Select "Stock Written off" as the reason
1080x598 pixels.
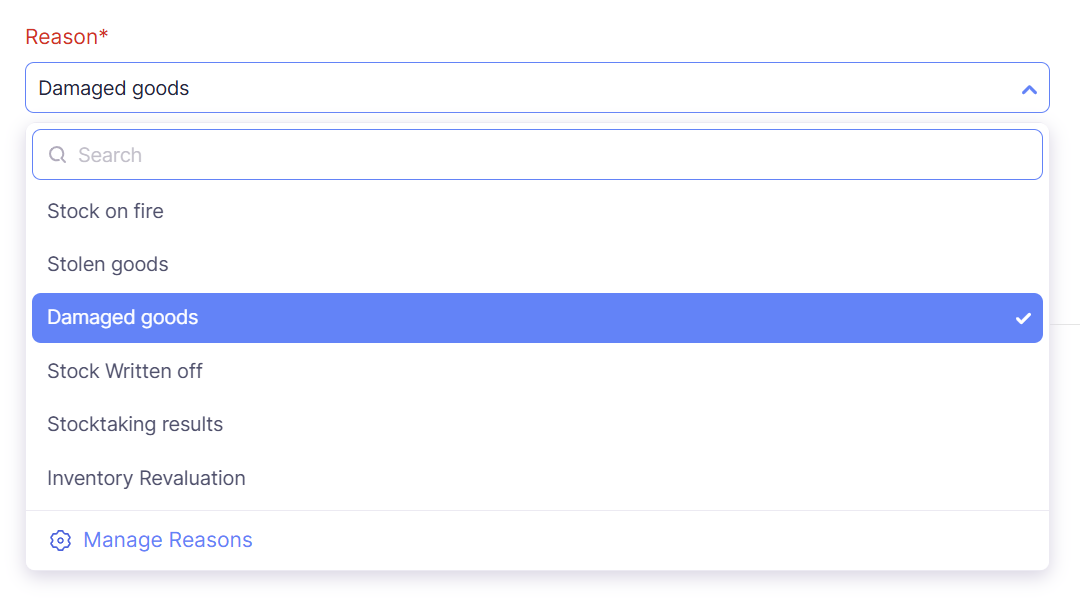point(125,371)
